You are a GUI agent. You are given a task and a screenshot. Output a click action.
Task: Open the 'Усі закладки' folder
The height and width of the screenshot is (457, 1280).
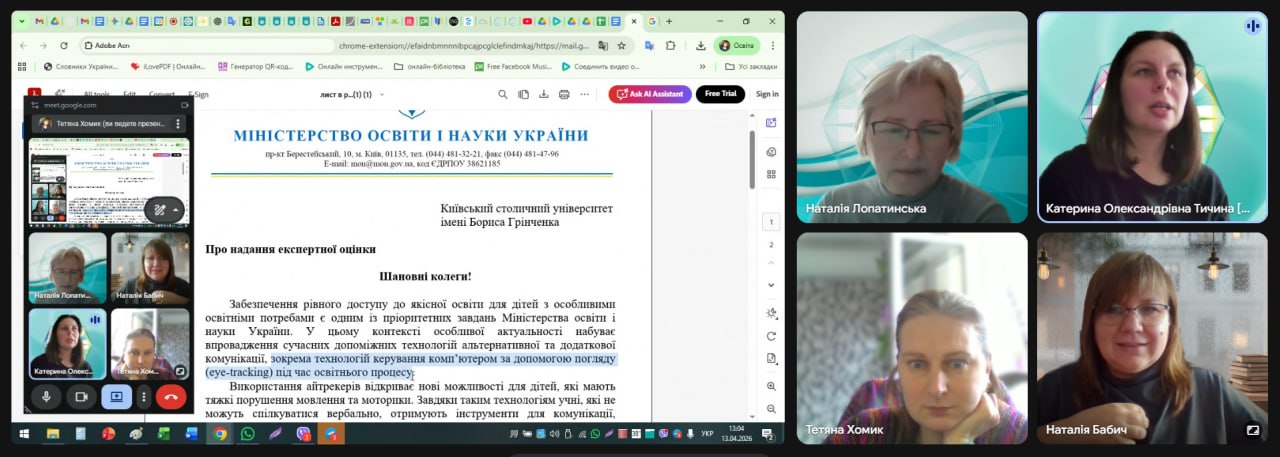click(x=750, y=66)
